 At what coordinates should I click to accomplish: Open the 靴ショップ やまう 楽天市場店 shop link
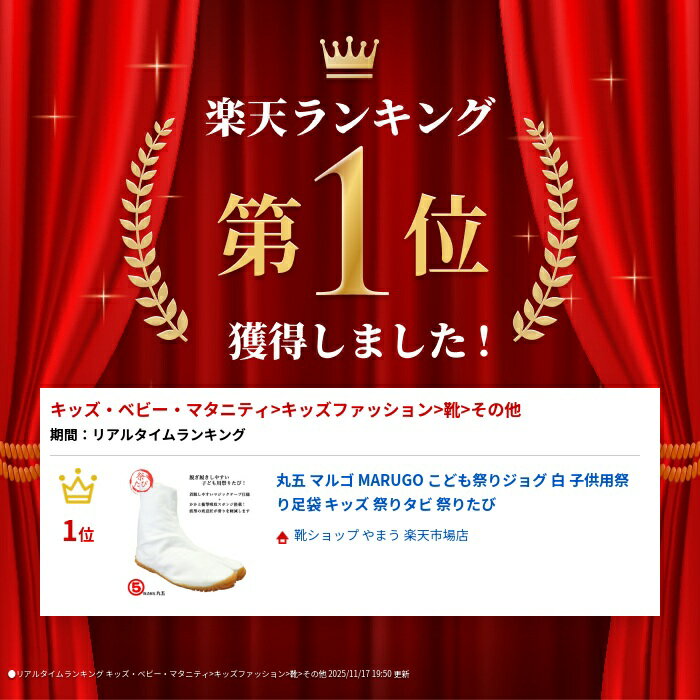(381, 535)
